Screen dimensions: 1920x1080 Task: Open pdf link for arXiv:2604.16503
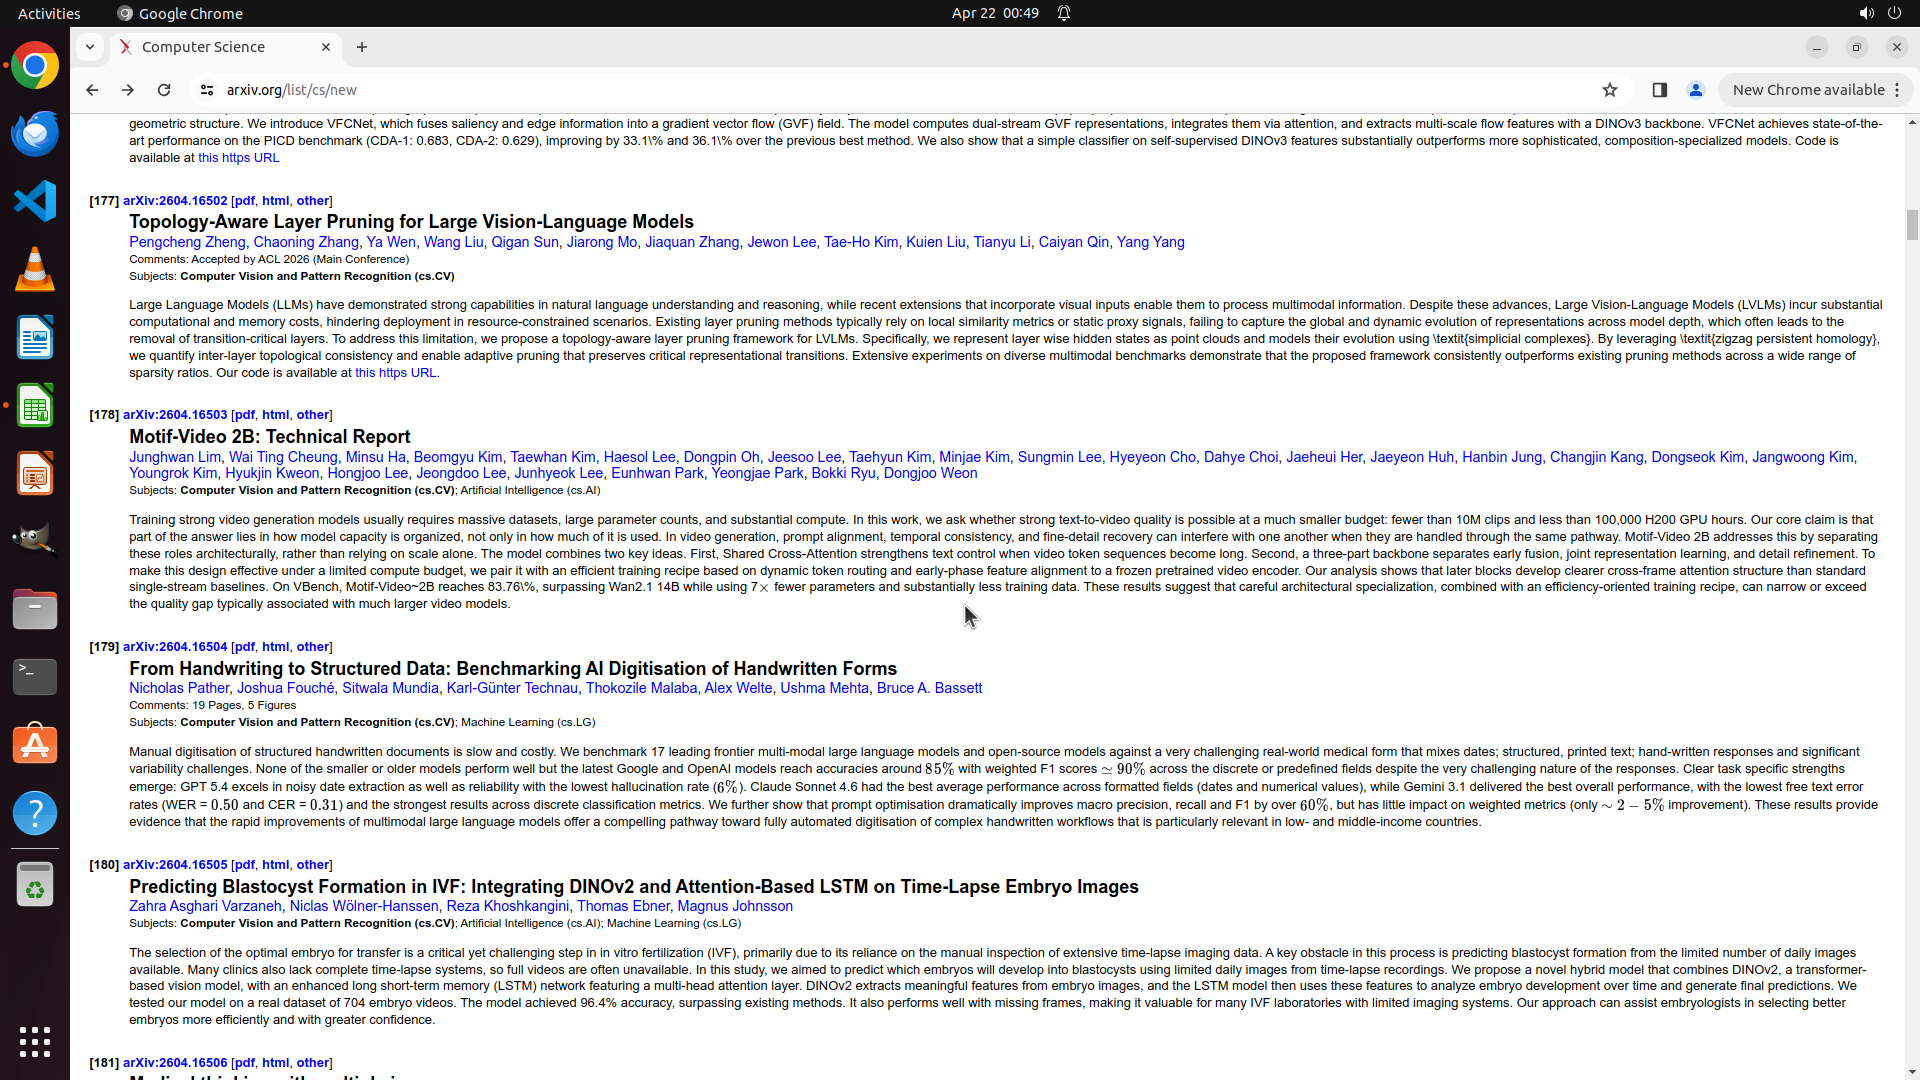pos(244,415)
